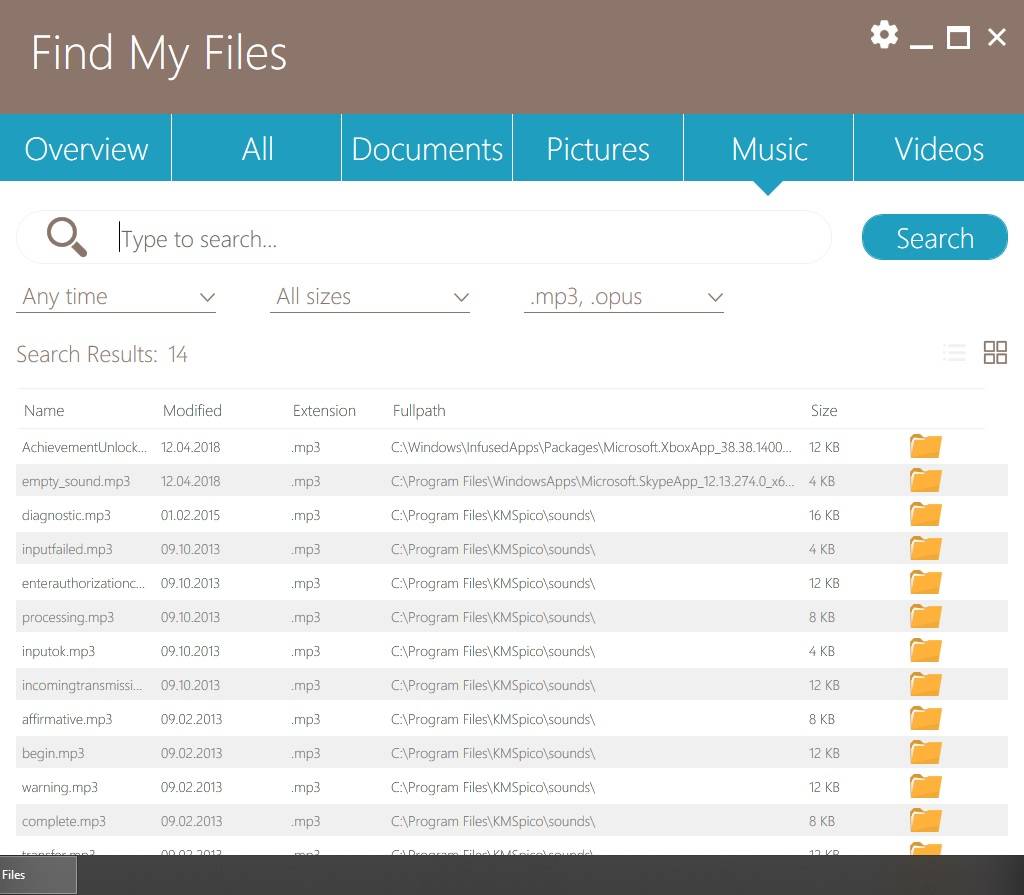The image size is (1024, 895).
Task: Open folder for AchievementUnlock file
Action: click(925, 446)
